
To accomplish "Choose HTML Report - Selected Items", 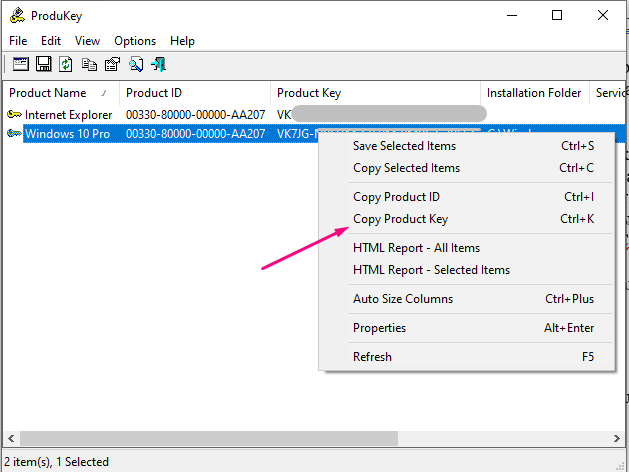I will coord(467,270).
